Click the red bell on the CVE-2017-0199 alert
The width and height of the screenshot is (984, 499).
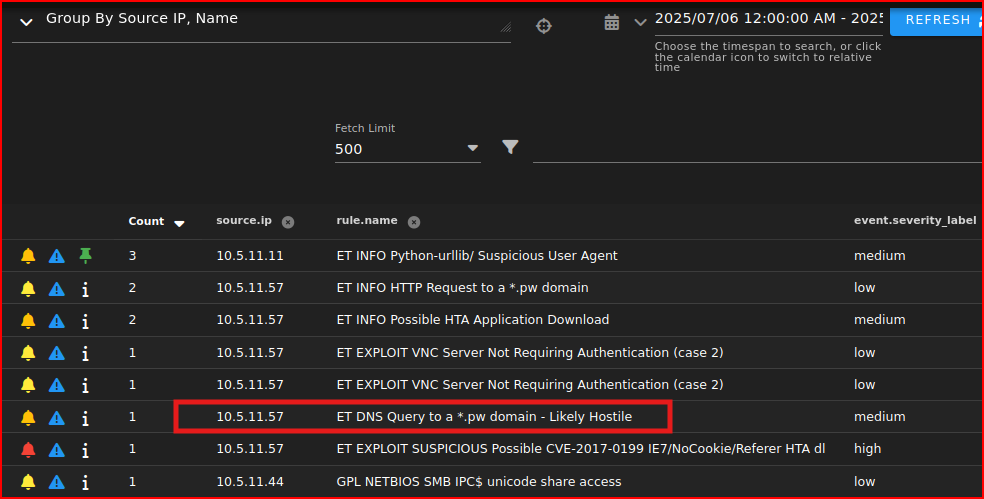[28, 449]
